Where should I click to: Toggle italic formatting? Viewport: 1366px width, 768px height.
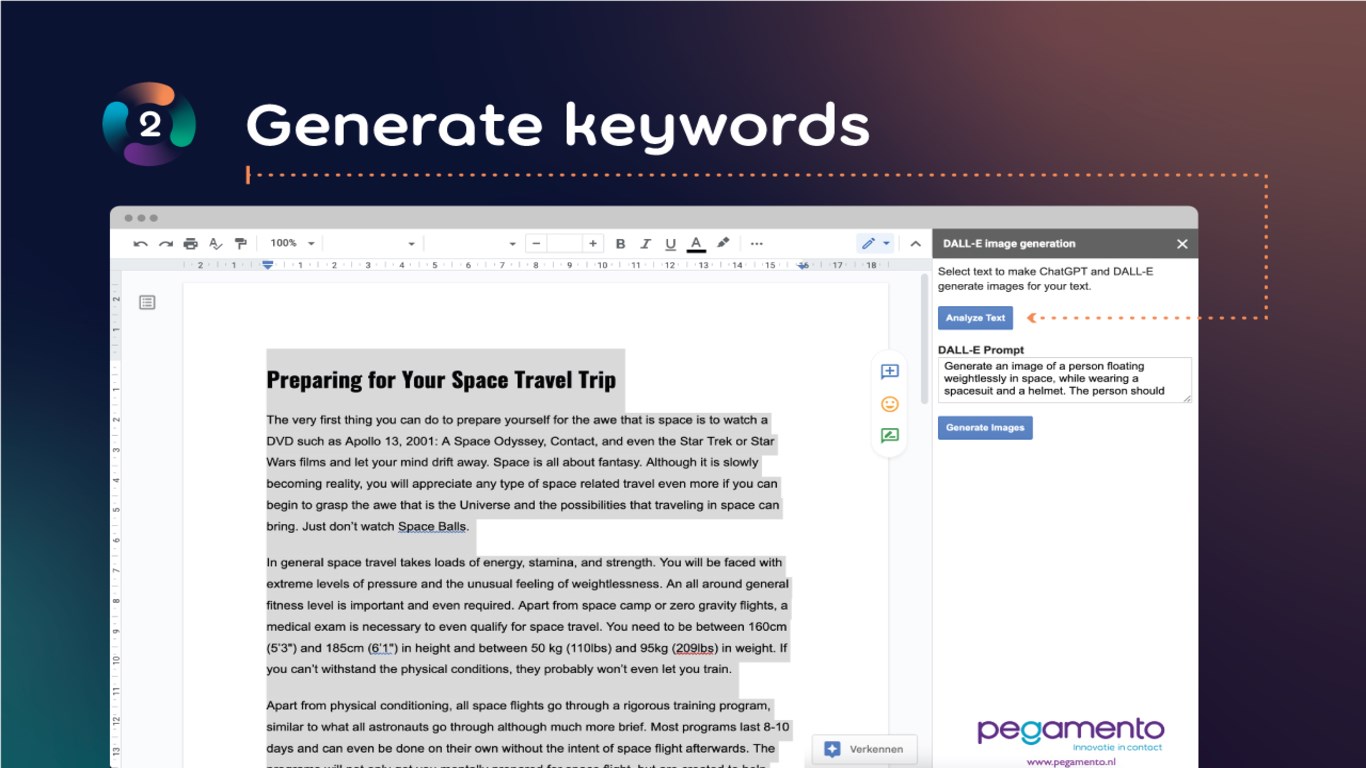coord(645,244)
